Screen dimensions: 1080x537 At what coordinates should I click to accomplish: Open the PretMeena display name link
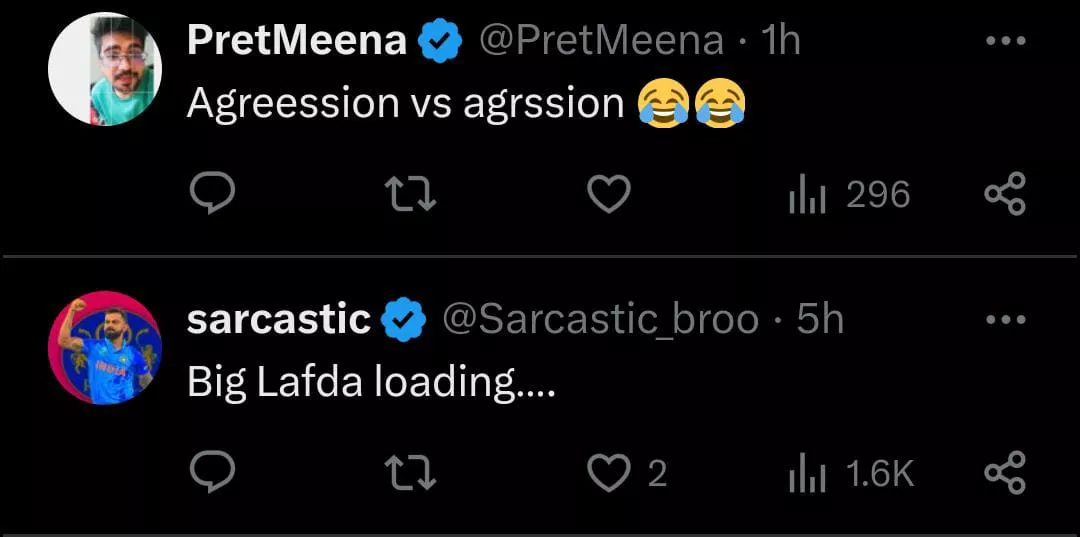coord(296,41)
